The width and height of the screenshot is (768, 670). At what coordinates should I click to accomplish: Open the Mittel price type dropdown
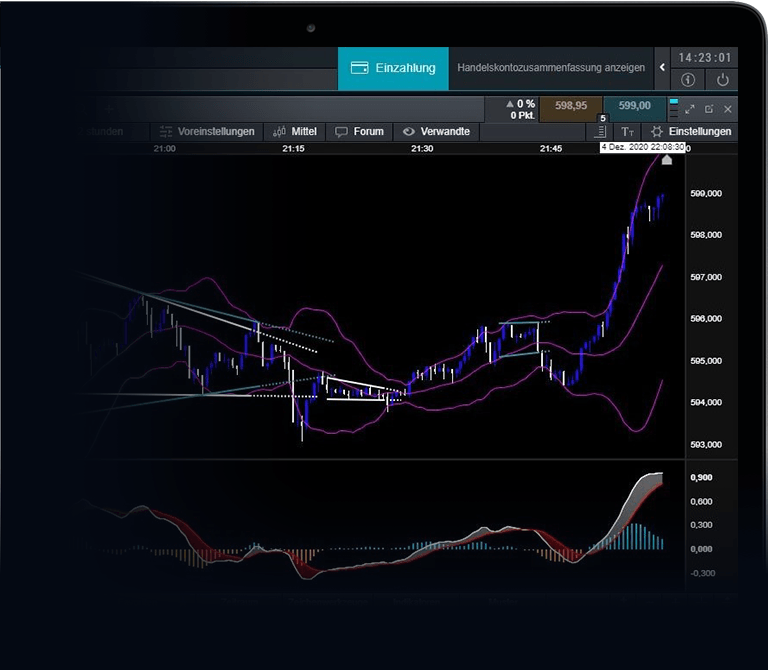pos(296,131)
